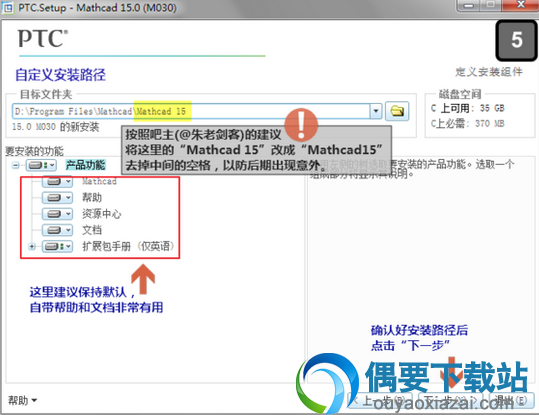Open the 产品功能 install-option dropdown
Screen dimensions: 539x415
[41, 165]
